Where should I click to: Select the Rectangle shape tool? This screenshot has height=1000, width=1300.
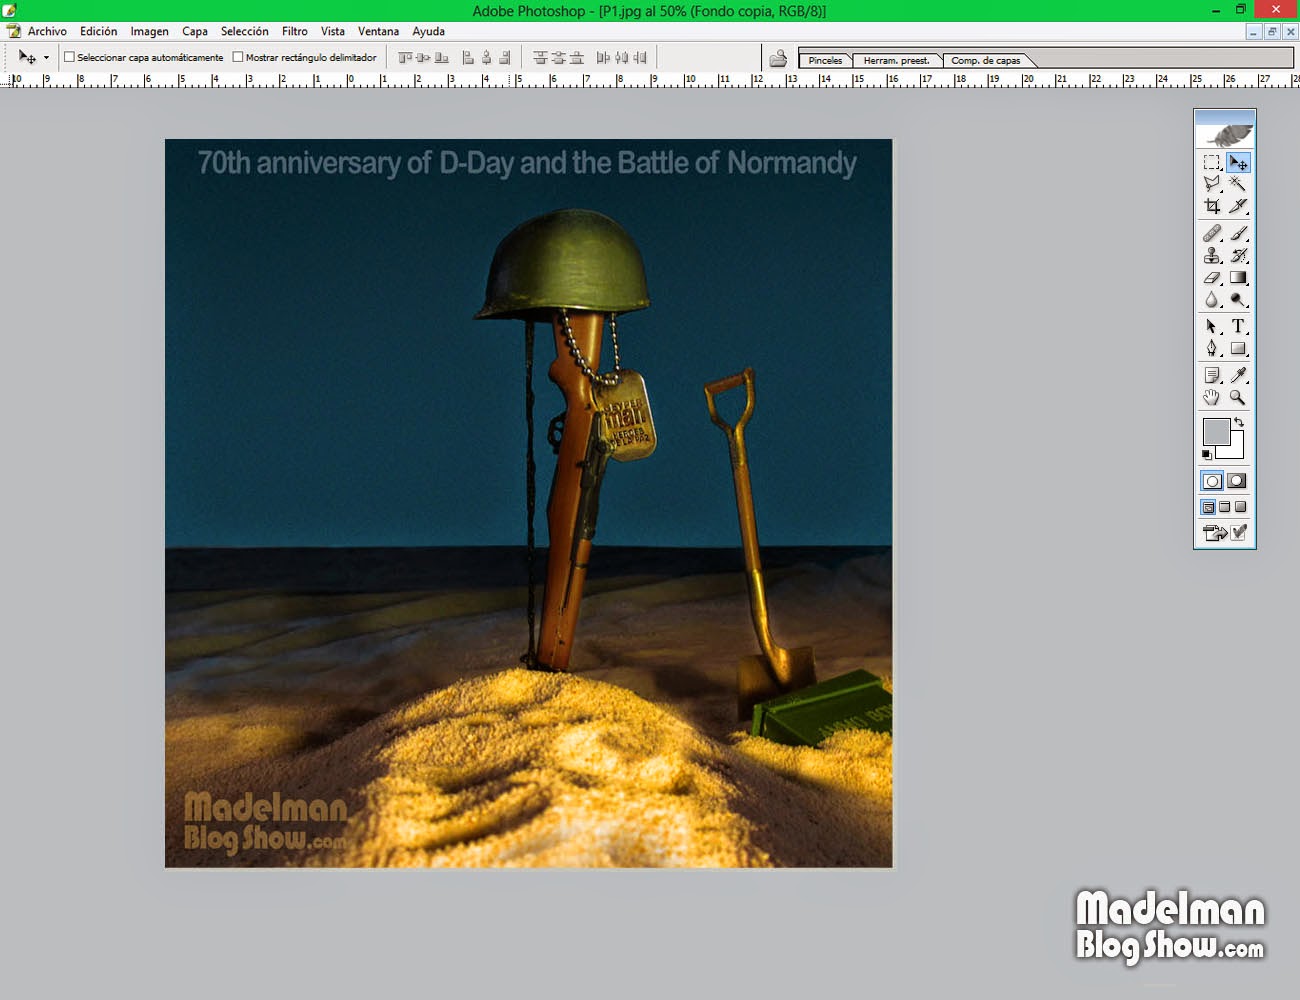pyautogui.click(x=1238, y=348)
